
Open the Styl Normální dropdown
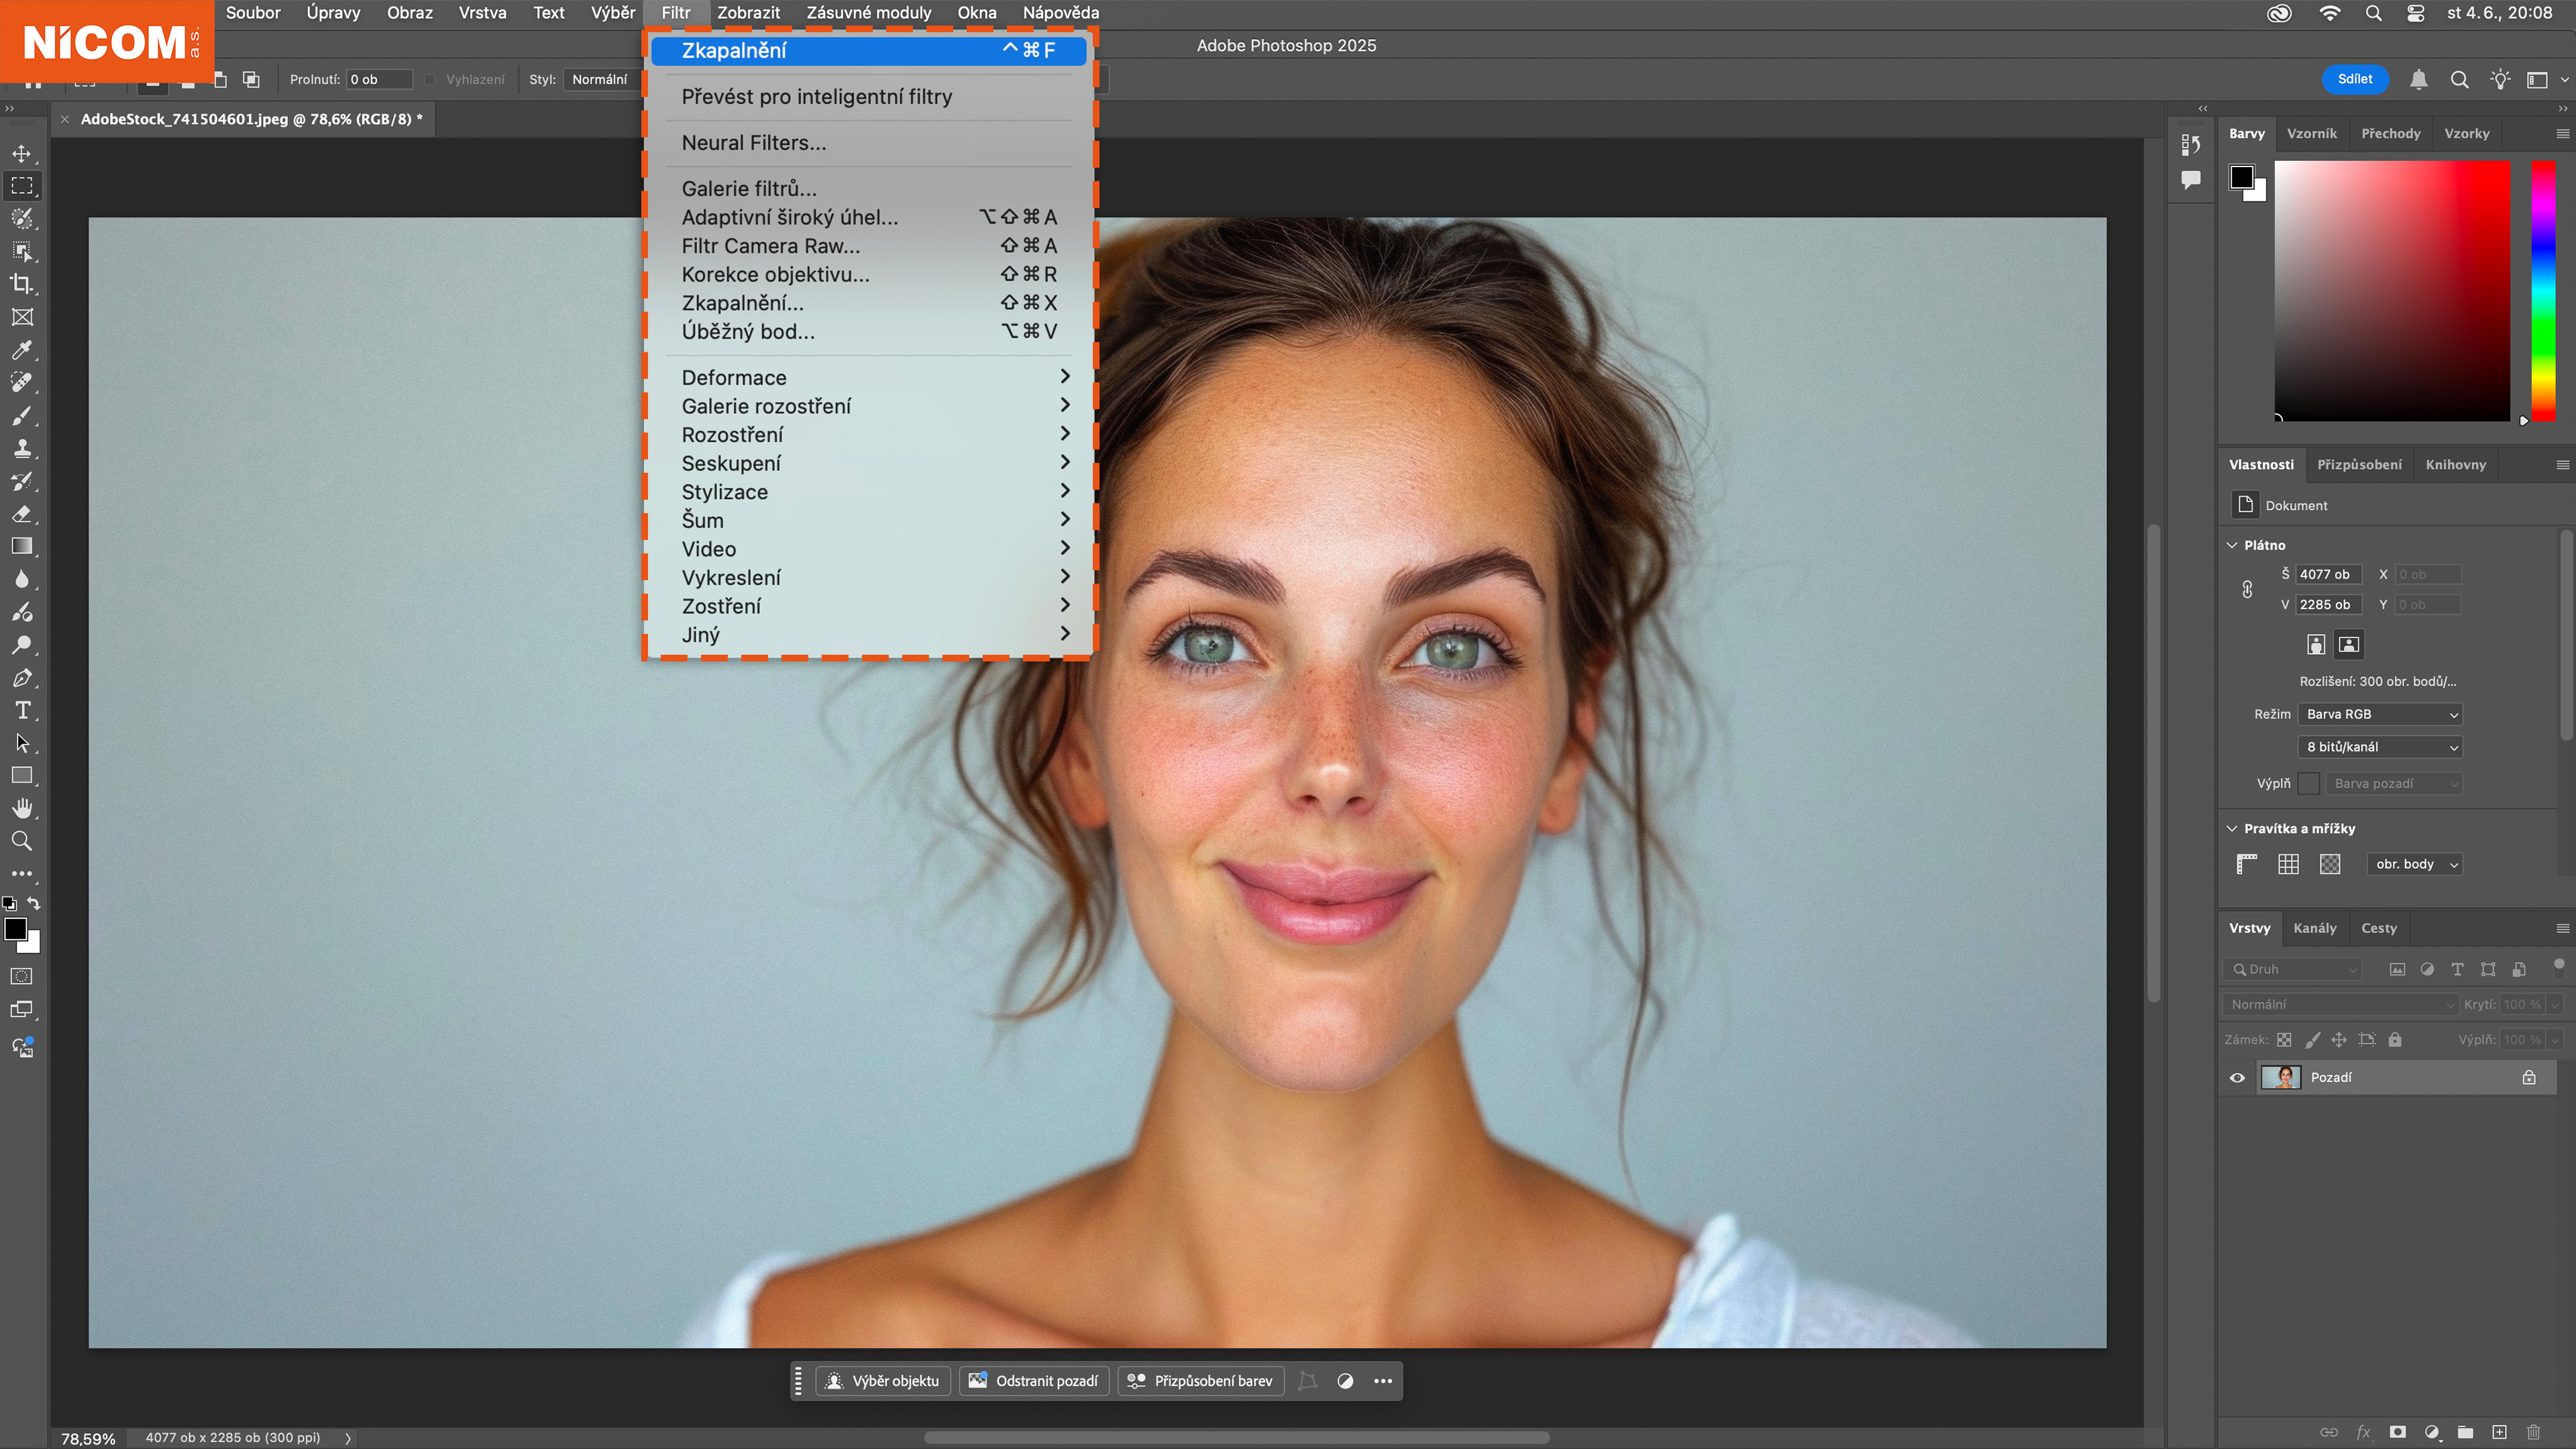(602, 79)
